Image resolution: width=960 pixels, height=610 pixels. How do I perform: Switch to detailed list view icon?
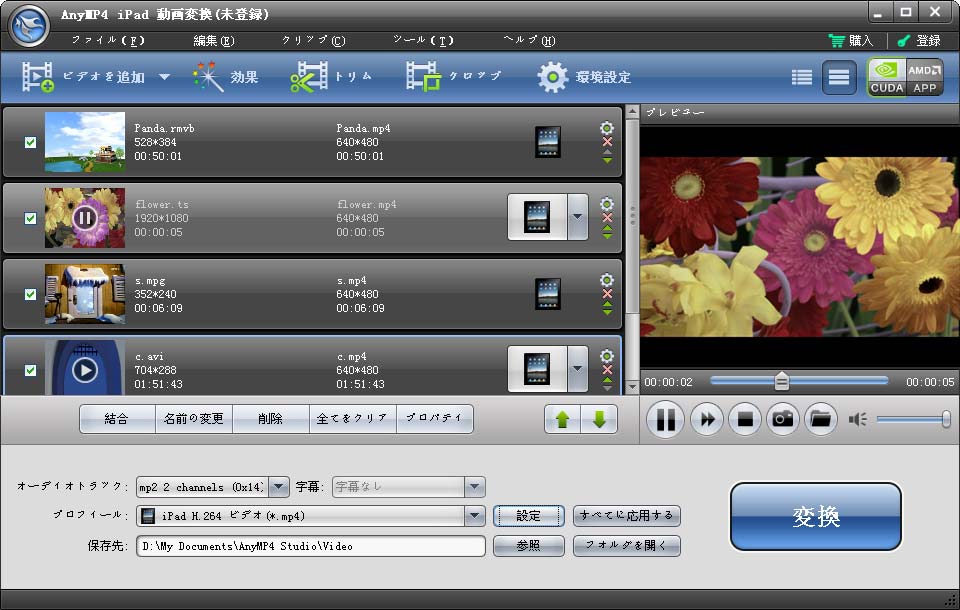(839, 77)
